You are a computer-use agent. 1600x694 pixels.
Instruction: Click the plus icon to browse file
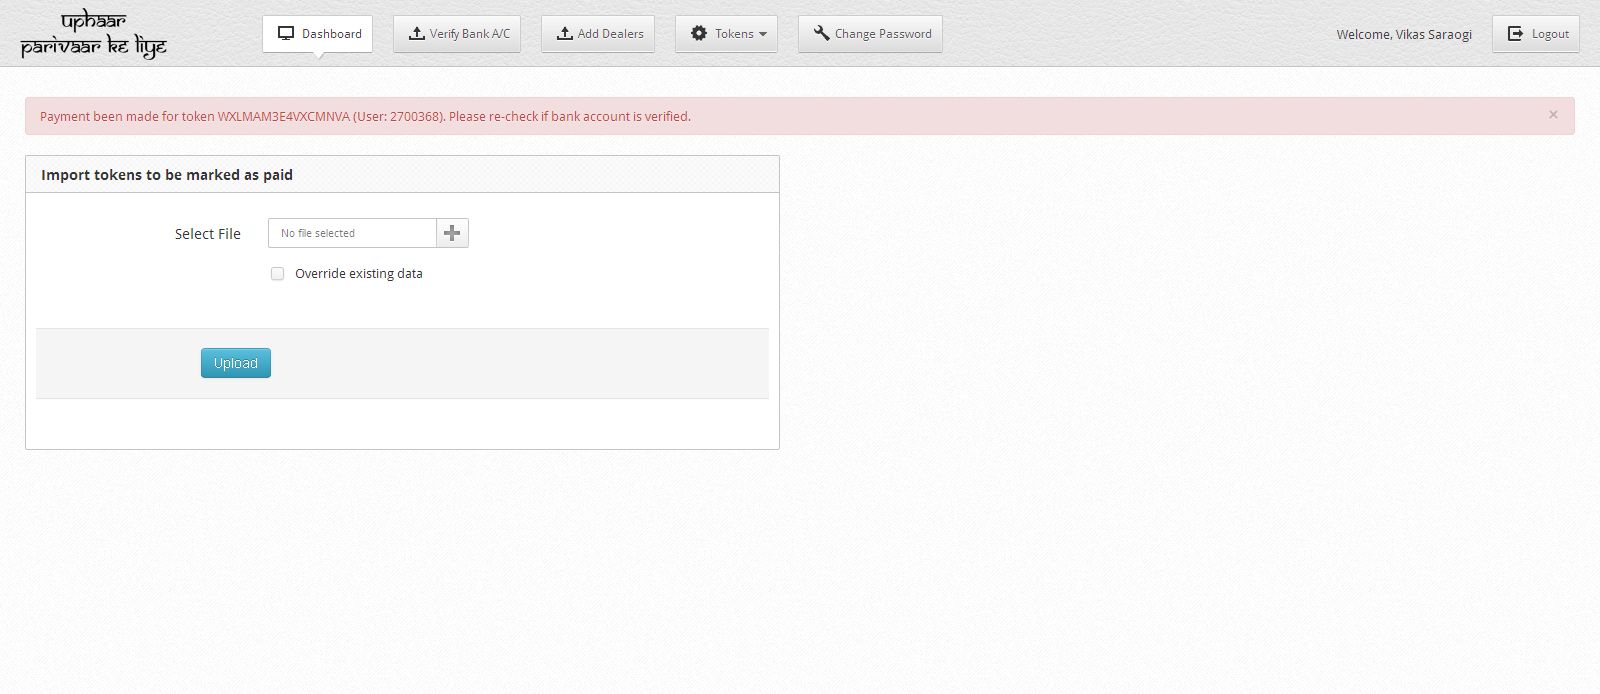[452, 233]
